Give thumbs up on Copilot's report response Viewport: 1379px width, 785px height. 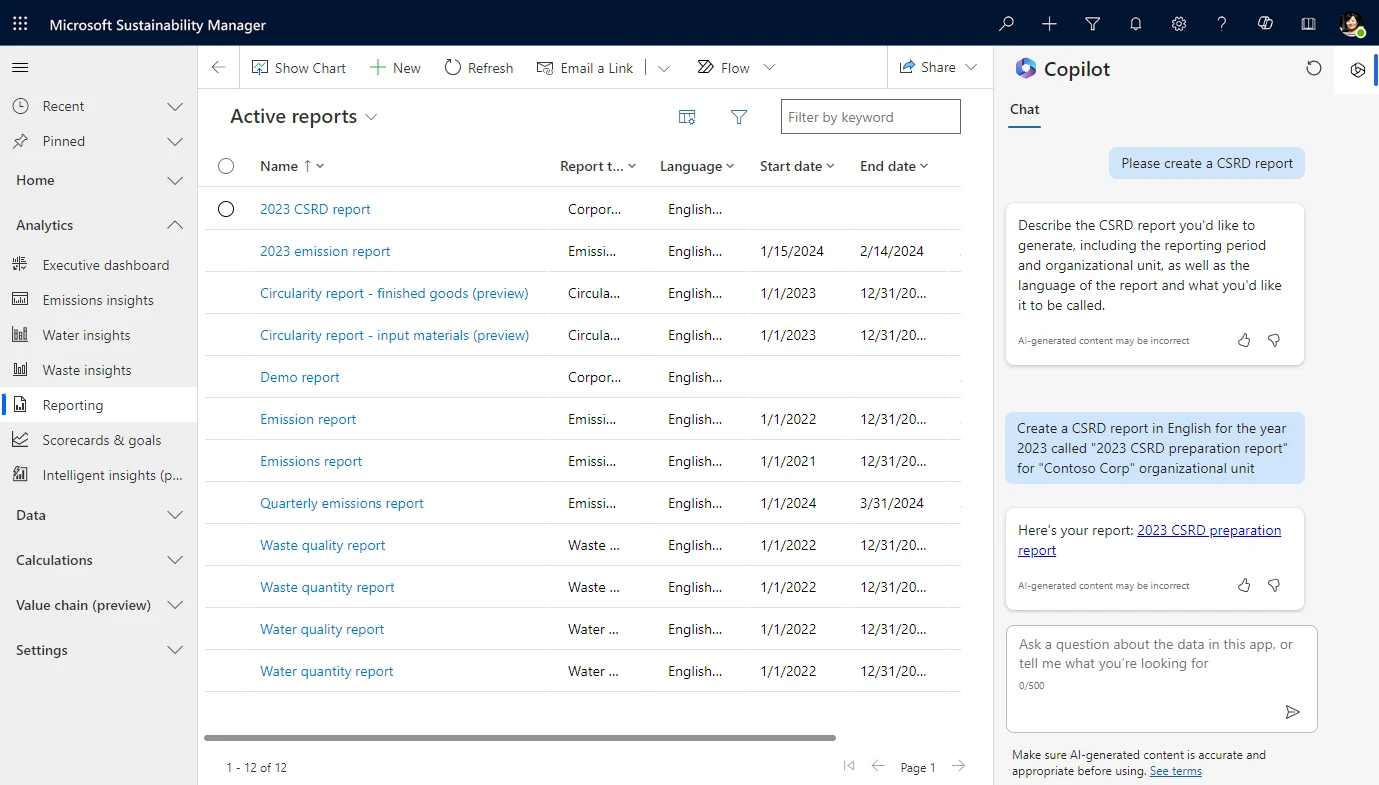click(x=1244, y=585)
